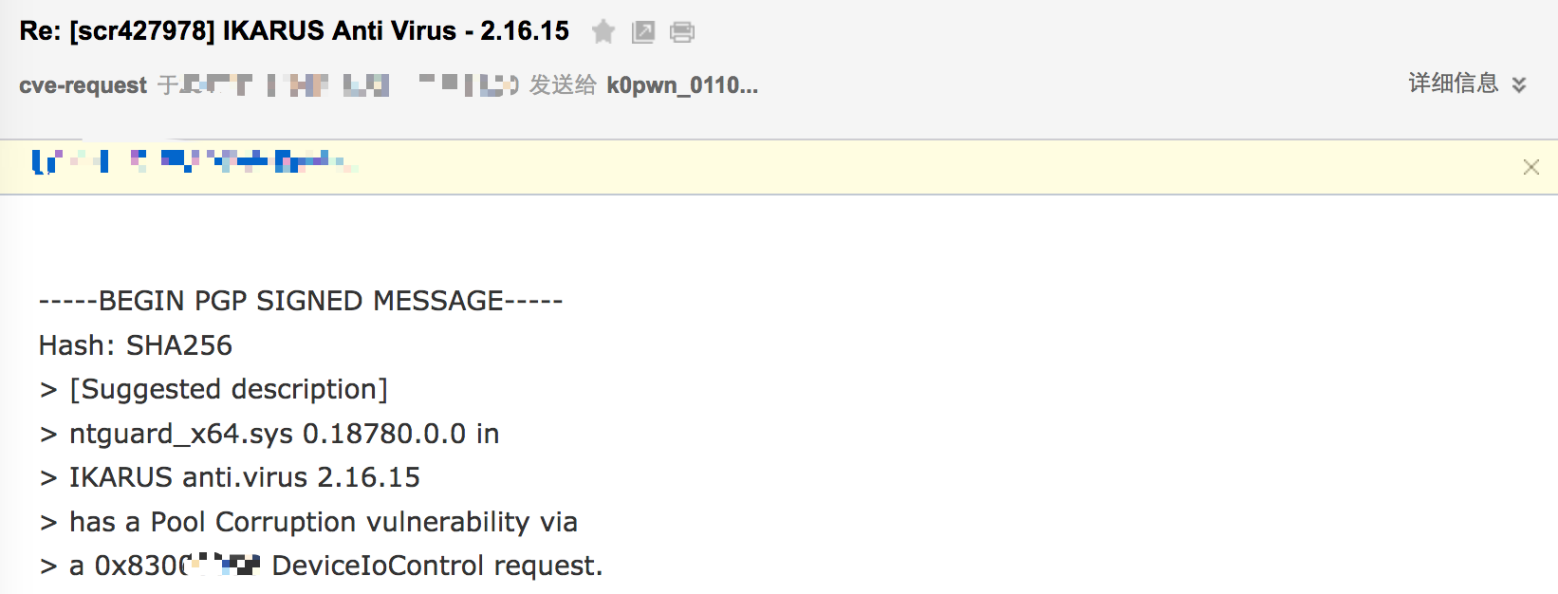
Task: Click the recipient k0pwn_0110...
Action: 682,86
